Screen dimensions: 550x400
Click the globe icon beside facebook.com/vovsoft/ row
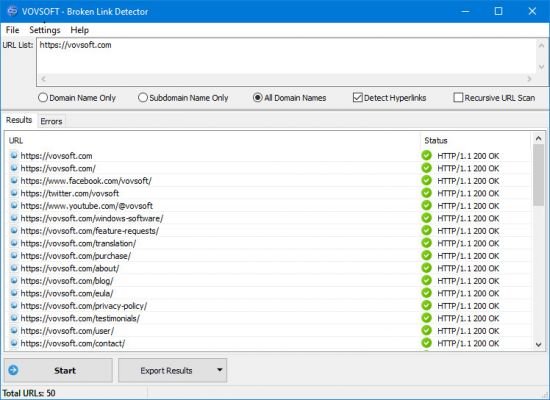pos(14,180)
